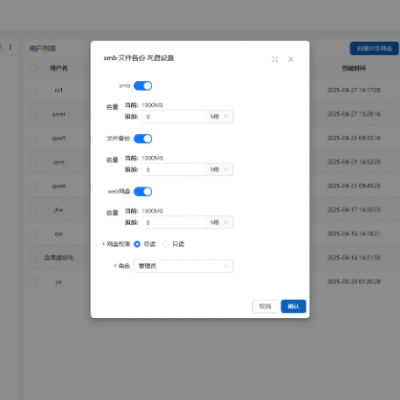Open the MB unit dropdown under 文件备份 capacity
Viewport: 400px width, 400px height.
pos(219,170)
